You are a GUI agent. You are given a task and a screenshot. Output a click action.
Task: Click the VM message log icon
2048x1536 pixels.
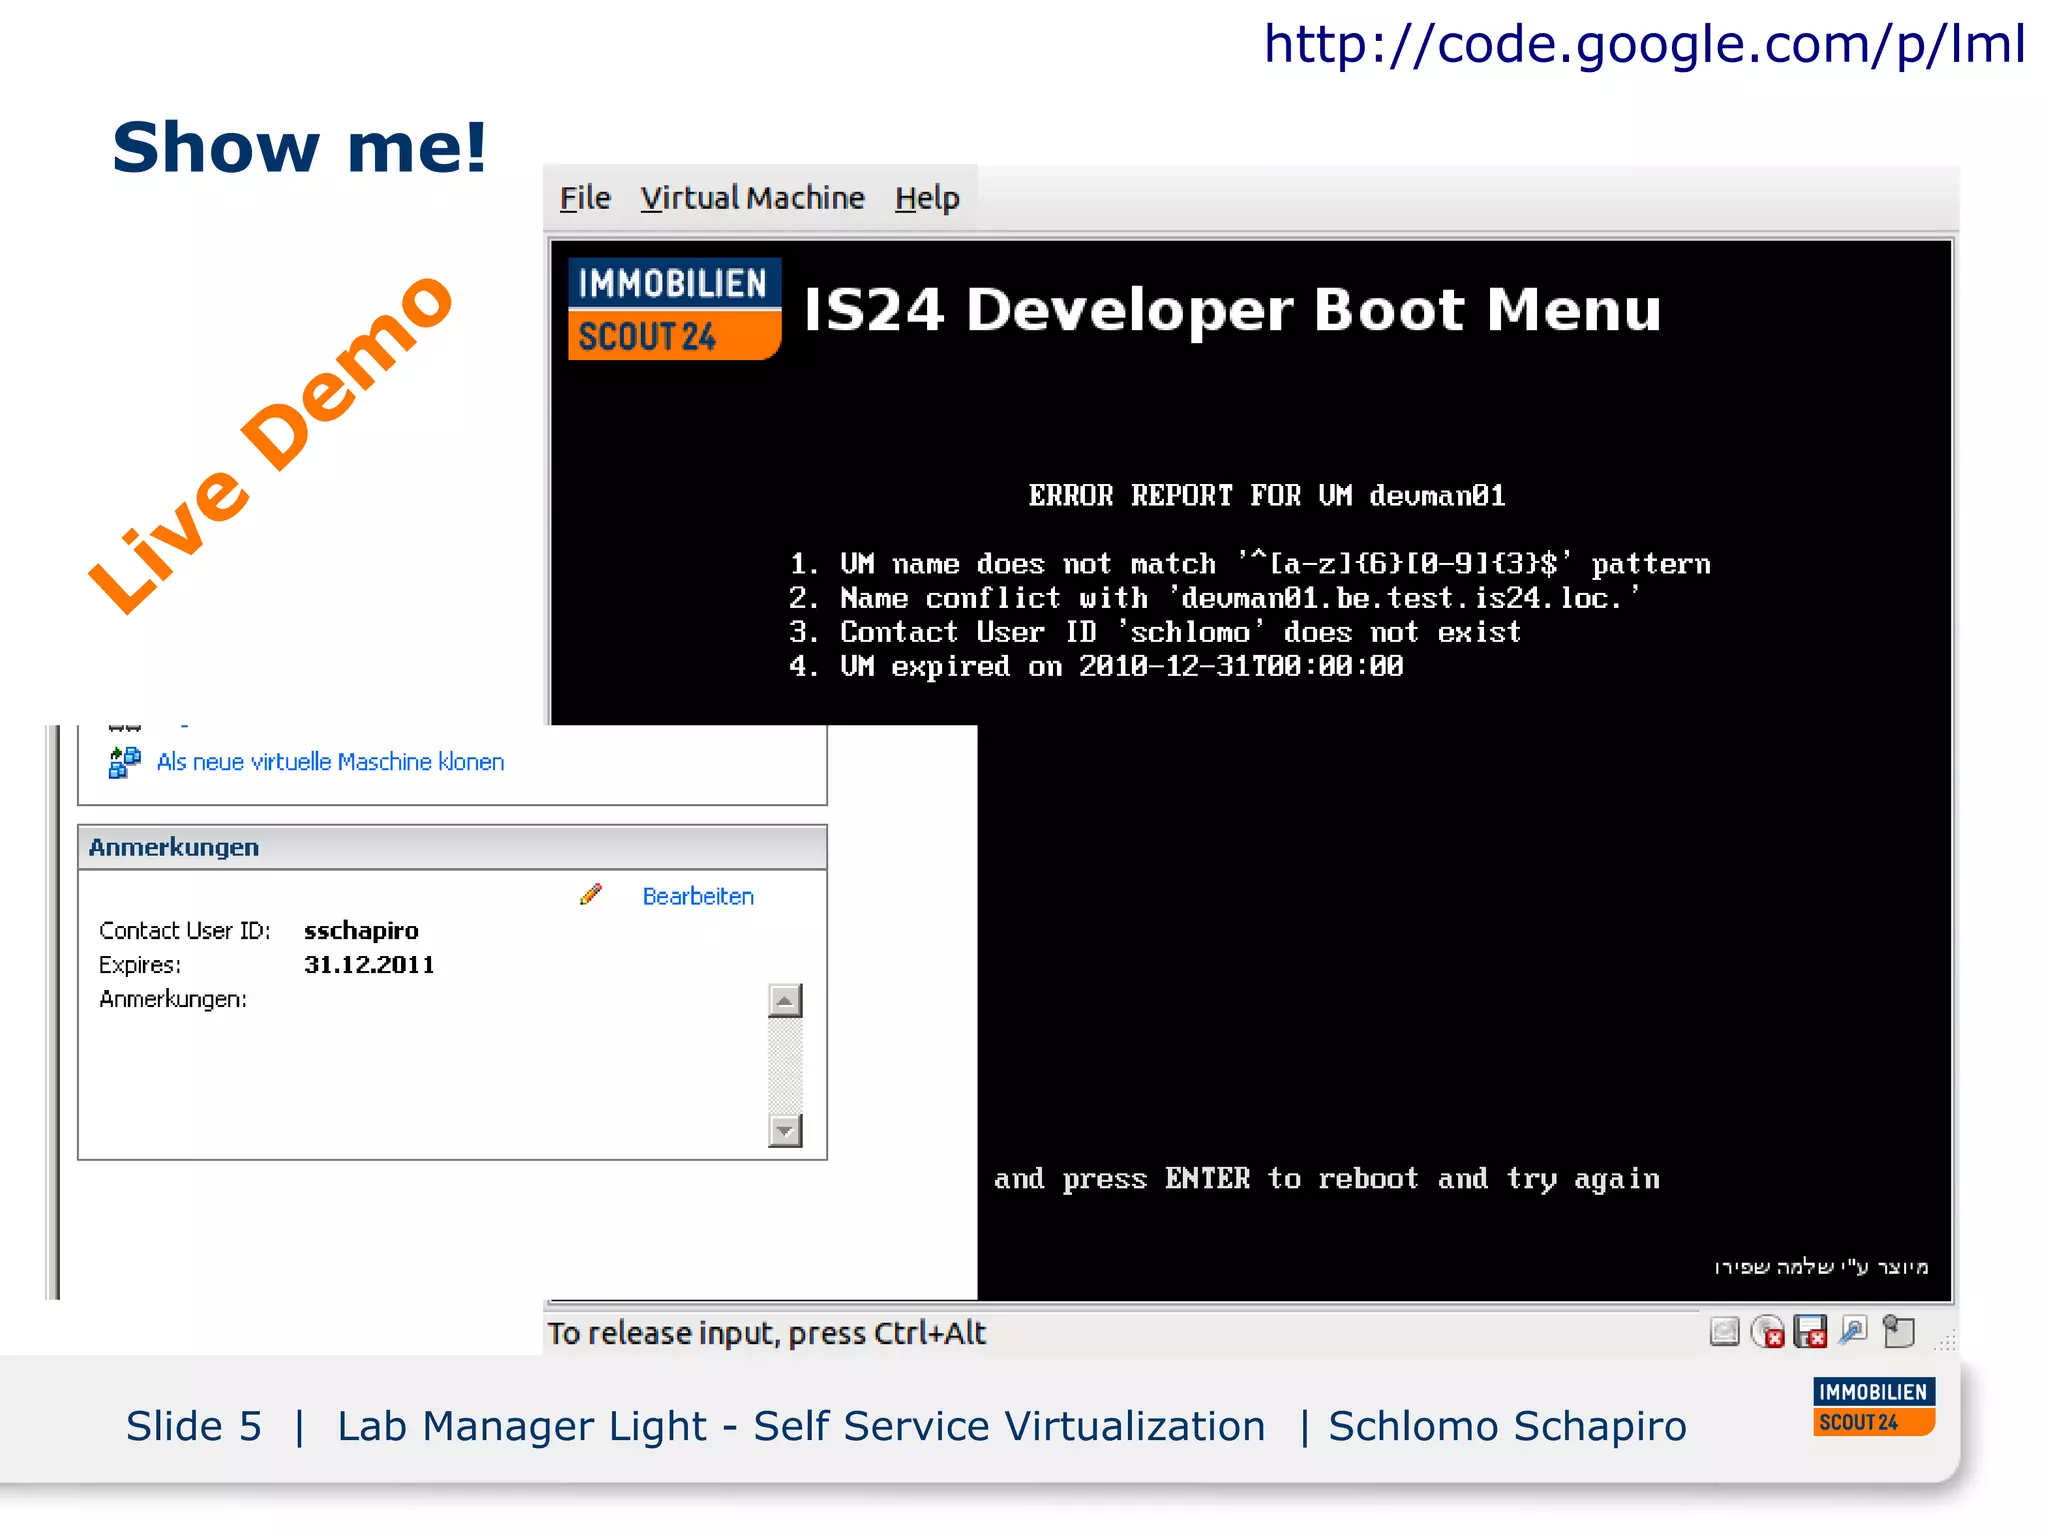pyautogui.click(x=1898, y=1332)
